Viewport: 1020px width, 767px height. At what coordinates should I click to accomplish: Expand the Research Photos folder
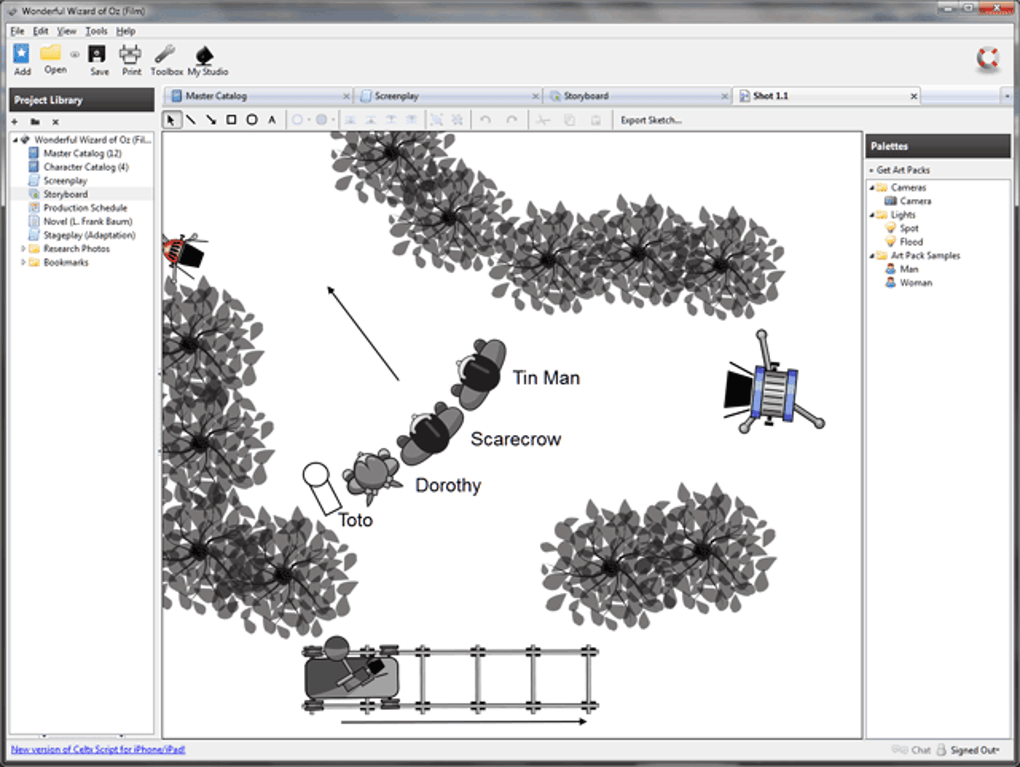tap(23, 249)
